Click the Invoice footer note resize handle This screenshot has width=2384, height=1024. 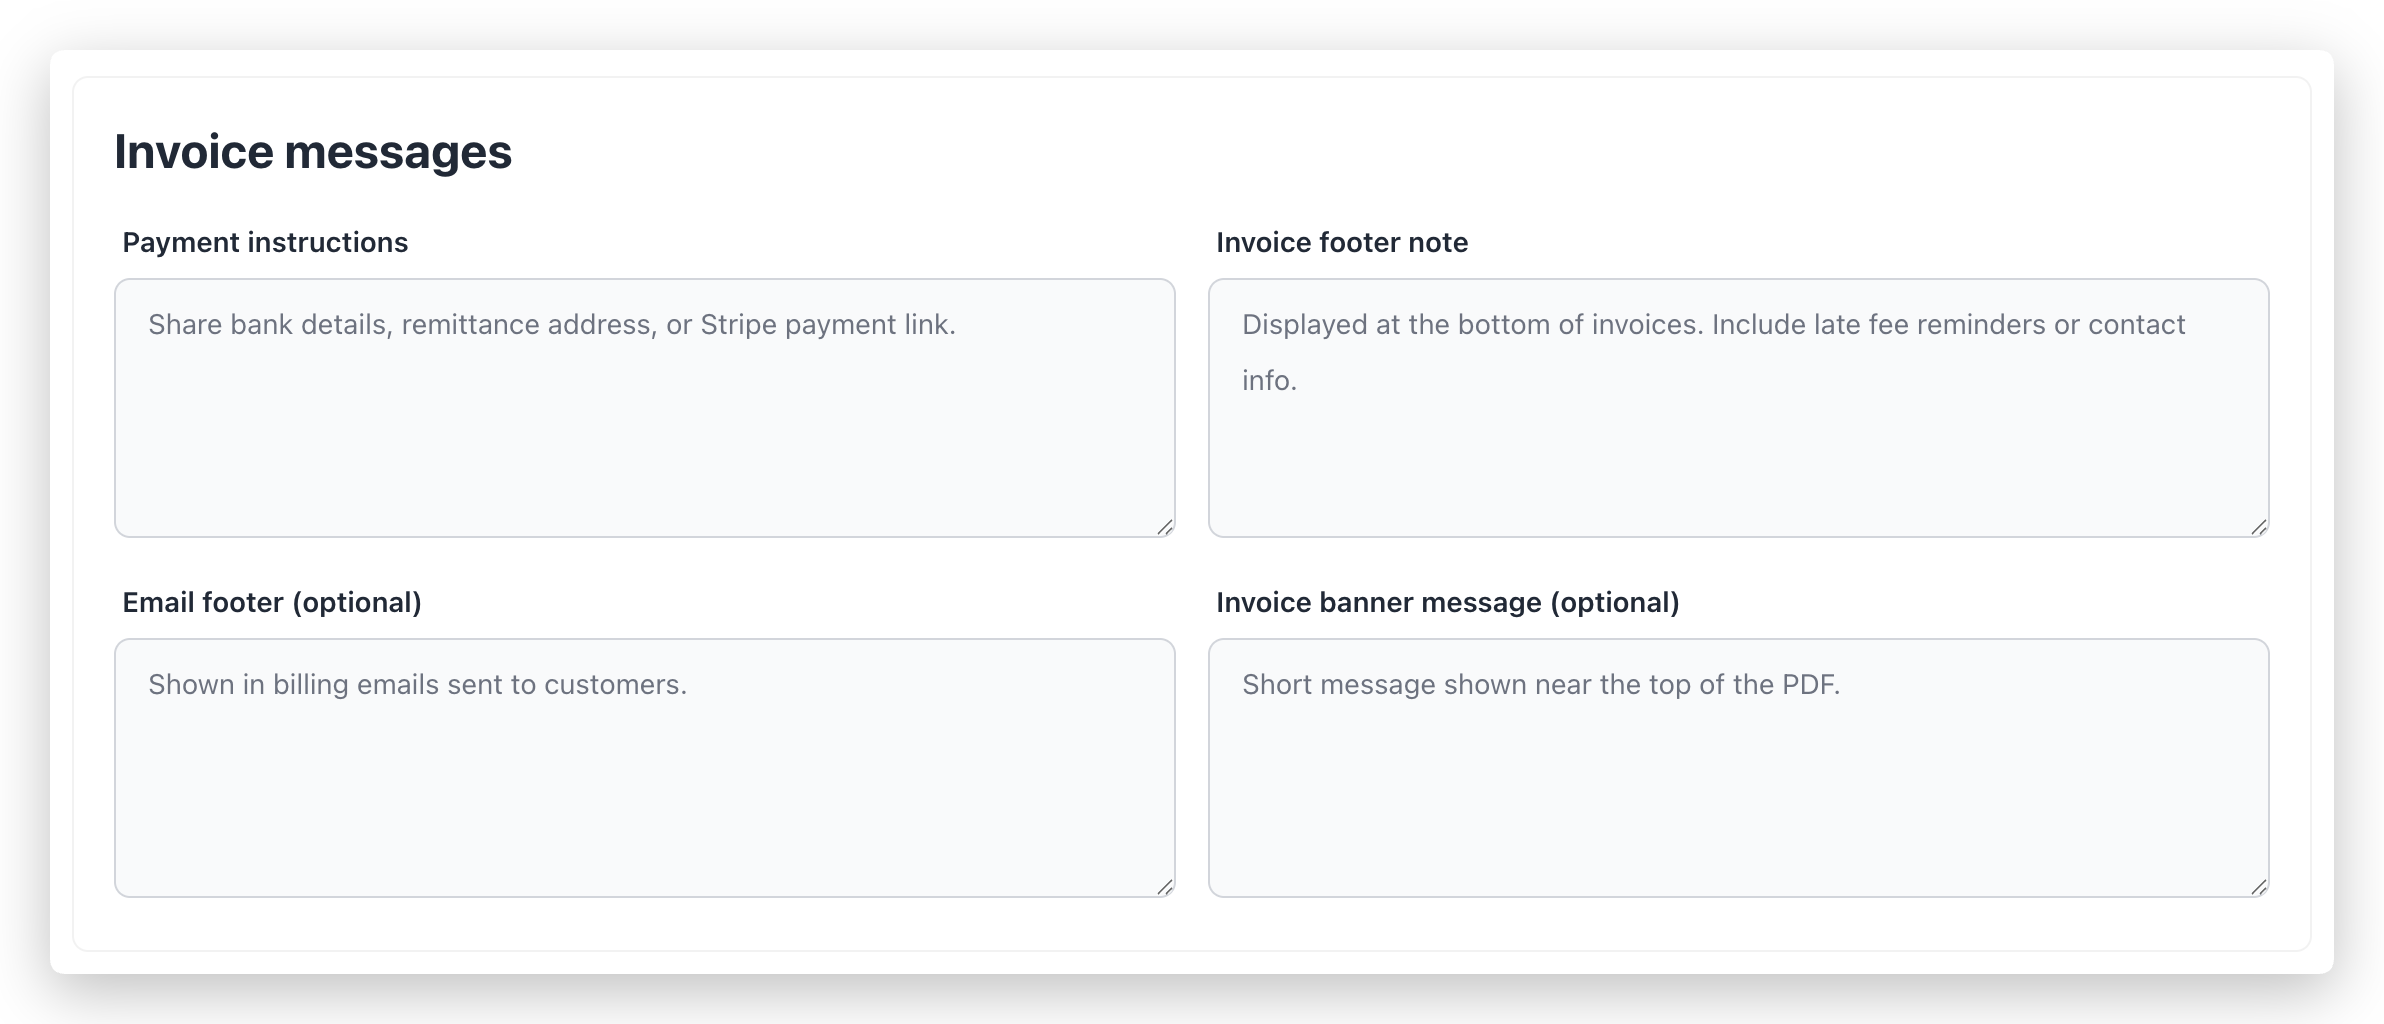point(2259,527)
